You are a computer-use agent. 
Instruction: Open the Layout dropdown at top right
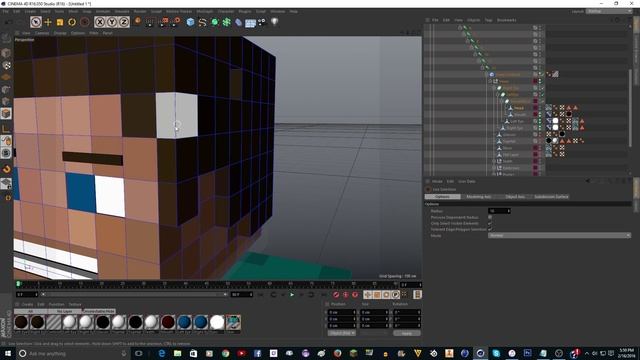pos(609,11)
